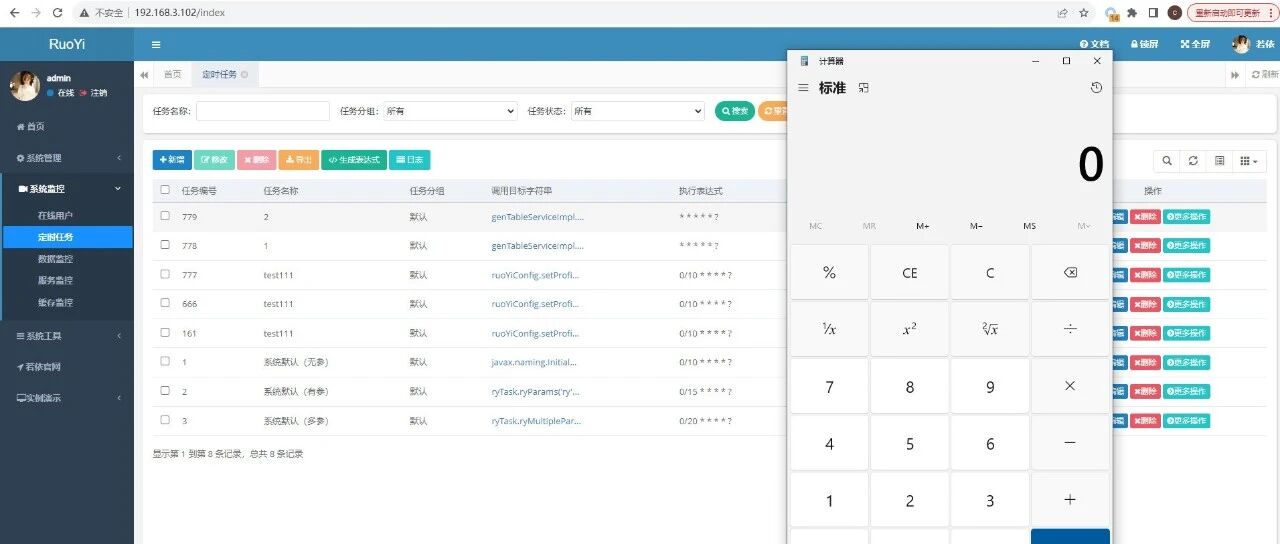1280x544 pixels.
Task: Click the green 搜索 button
Action: point(735,111)
